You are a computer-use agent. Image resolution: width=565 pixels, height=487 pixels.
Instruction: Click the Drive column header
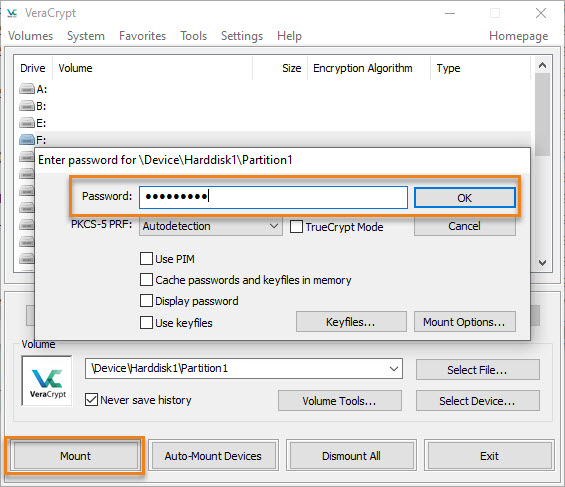(x=33, y=68)
